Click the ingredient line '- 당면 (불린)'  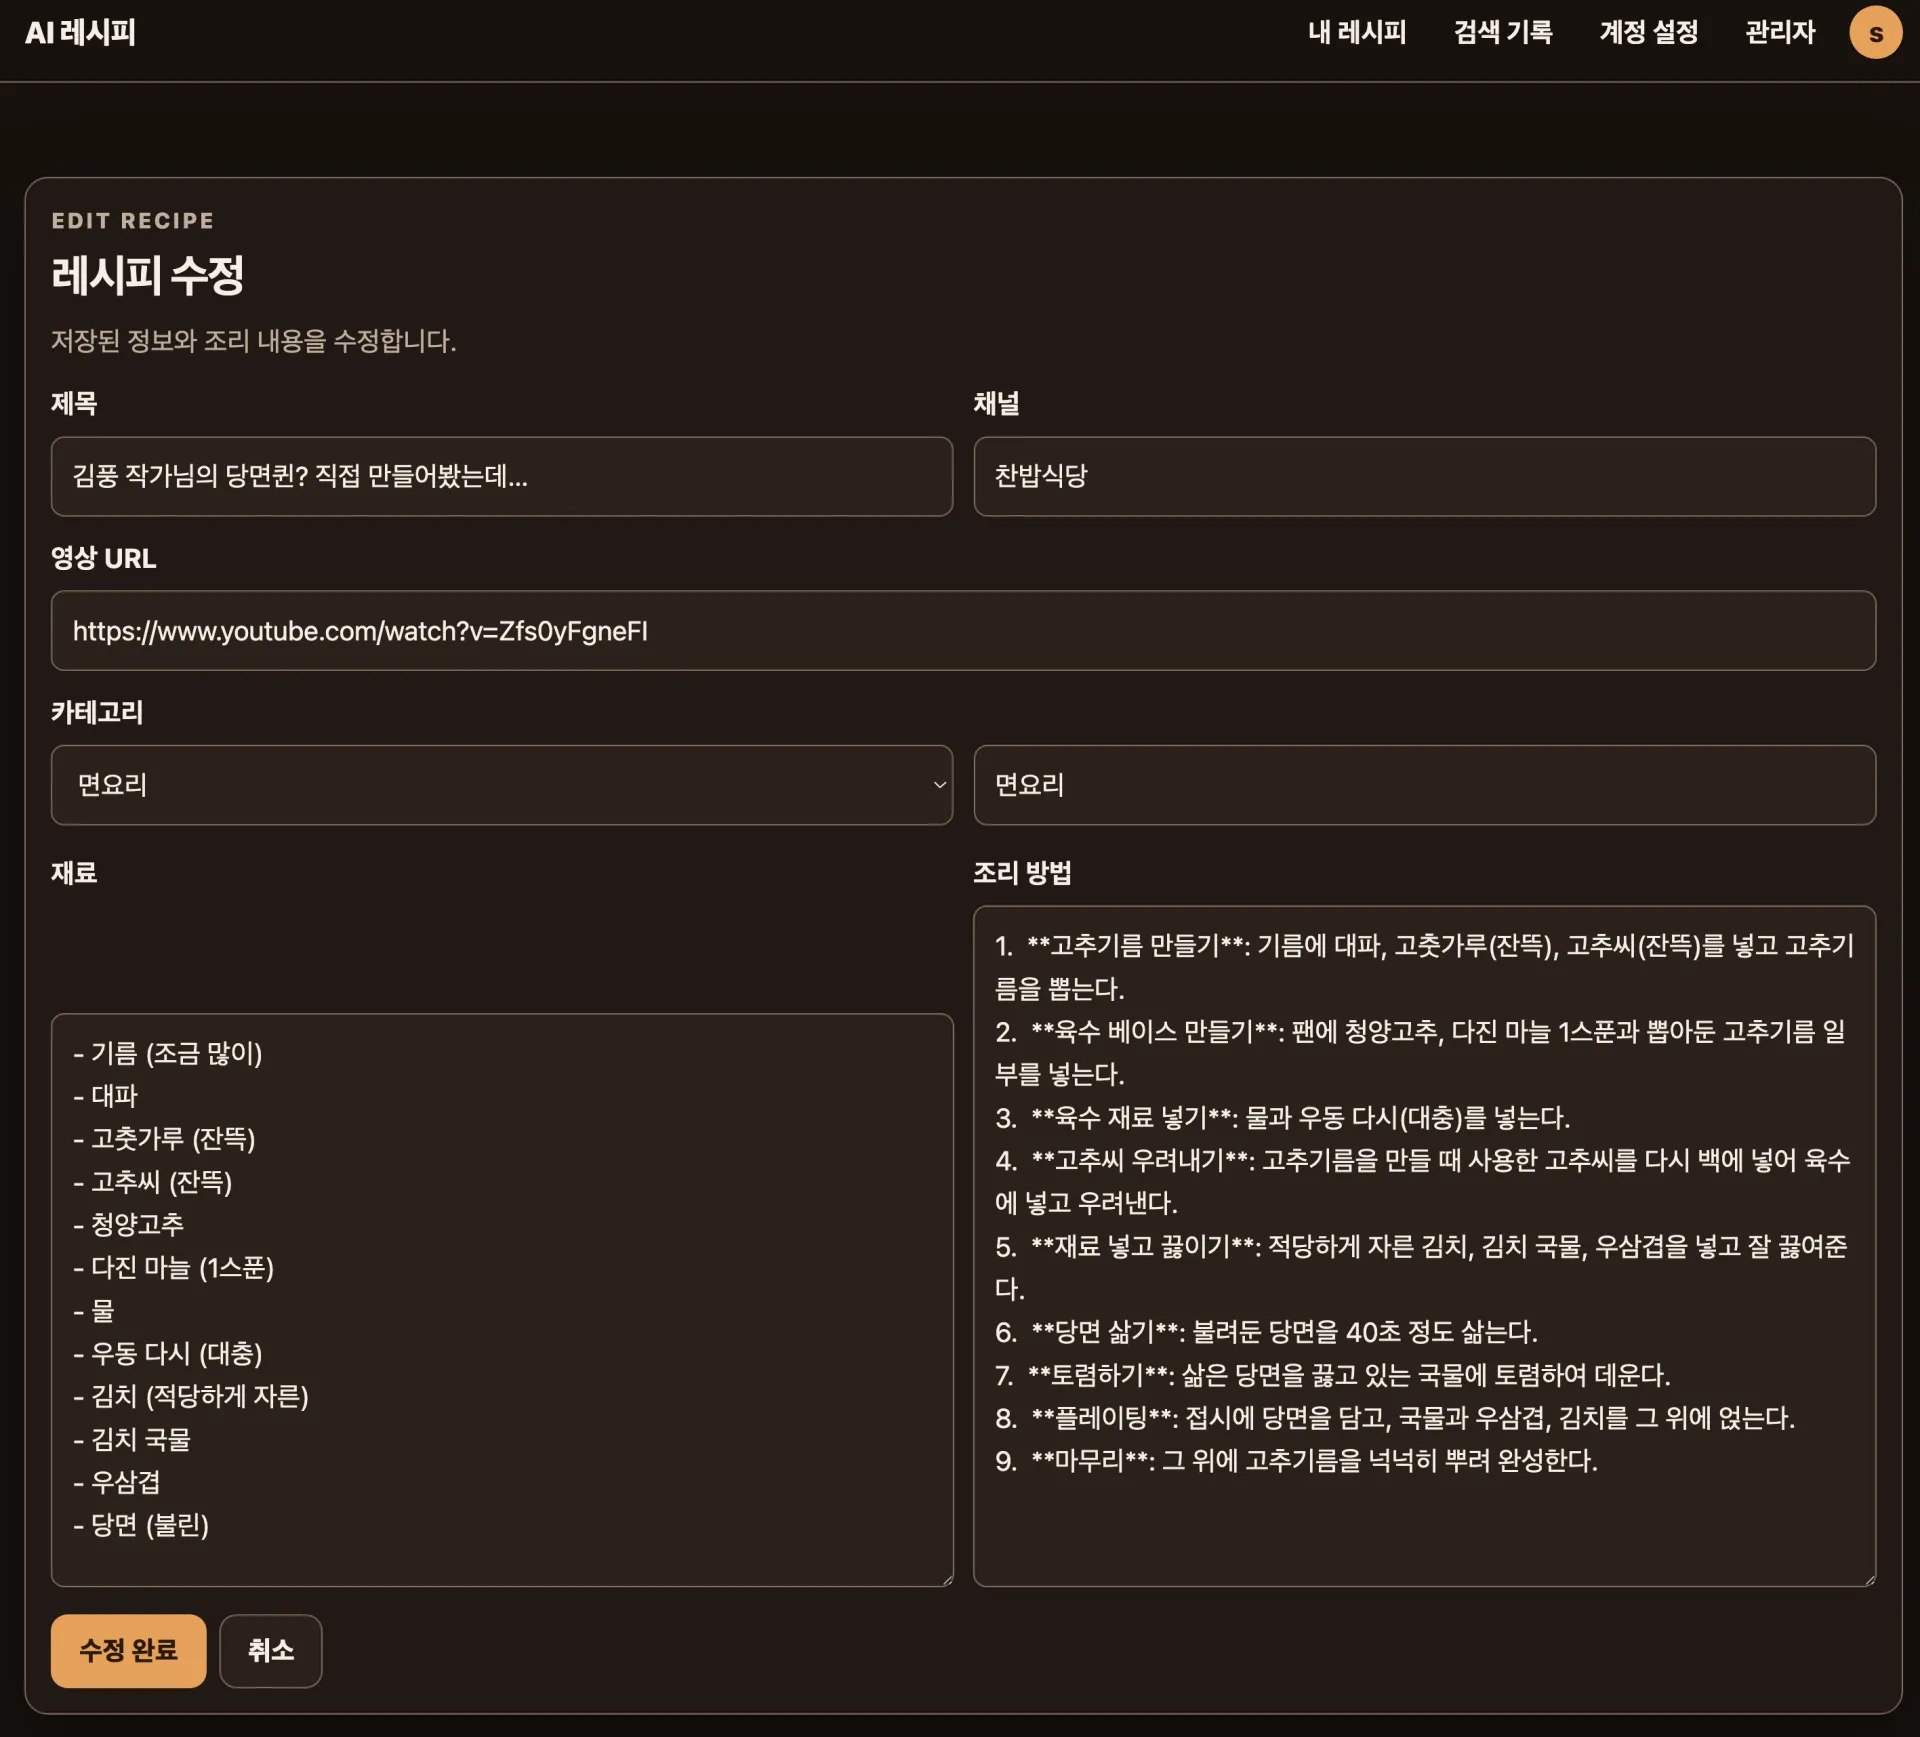pyautogui.click(x=141, y=1525)
